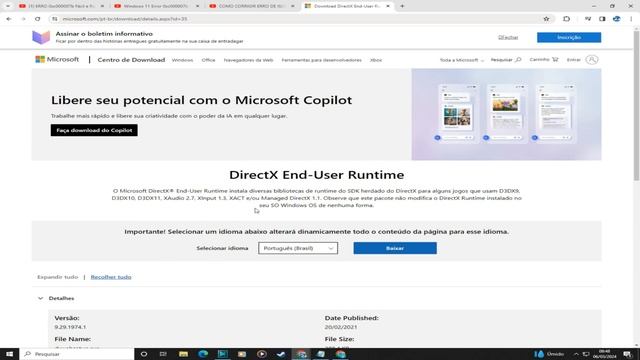Click the address bar URL
The width and height of the screenshot is (640, 360).
125,19
